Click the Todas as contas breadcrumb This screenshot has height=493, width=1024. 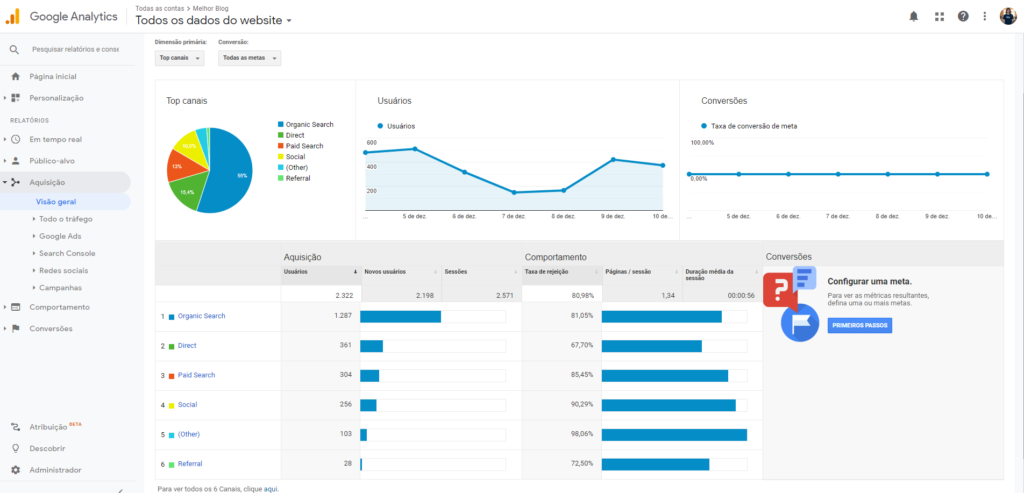159,8
